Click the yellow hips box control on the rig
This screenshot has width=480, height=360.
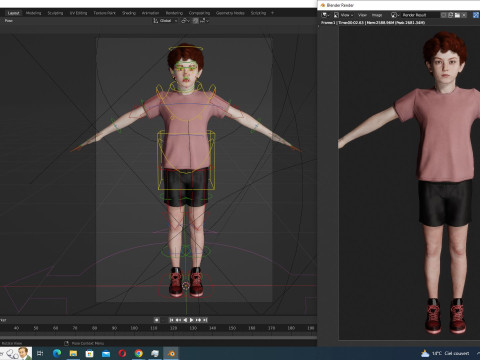pyautogui.click(x=186, y=161)
